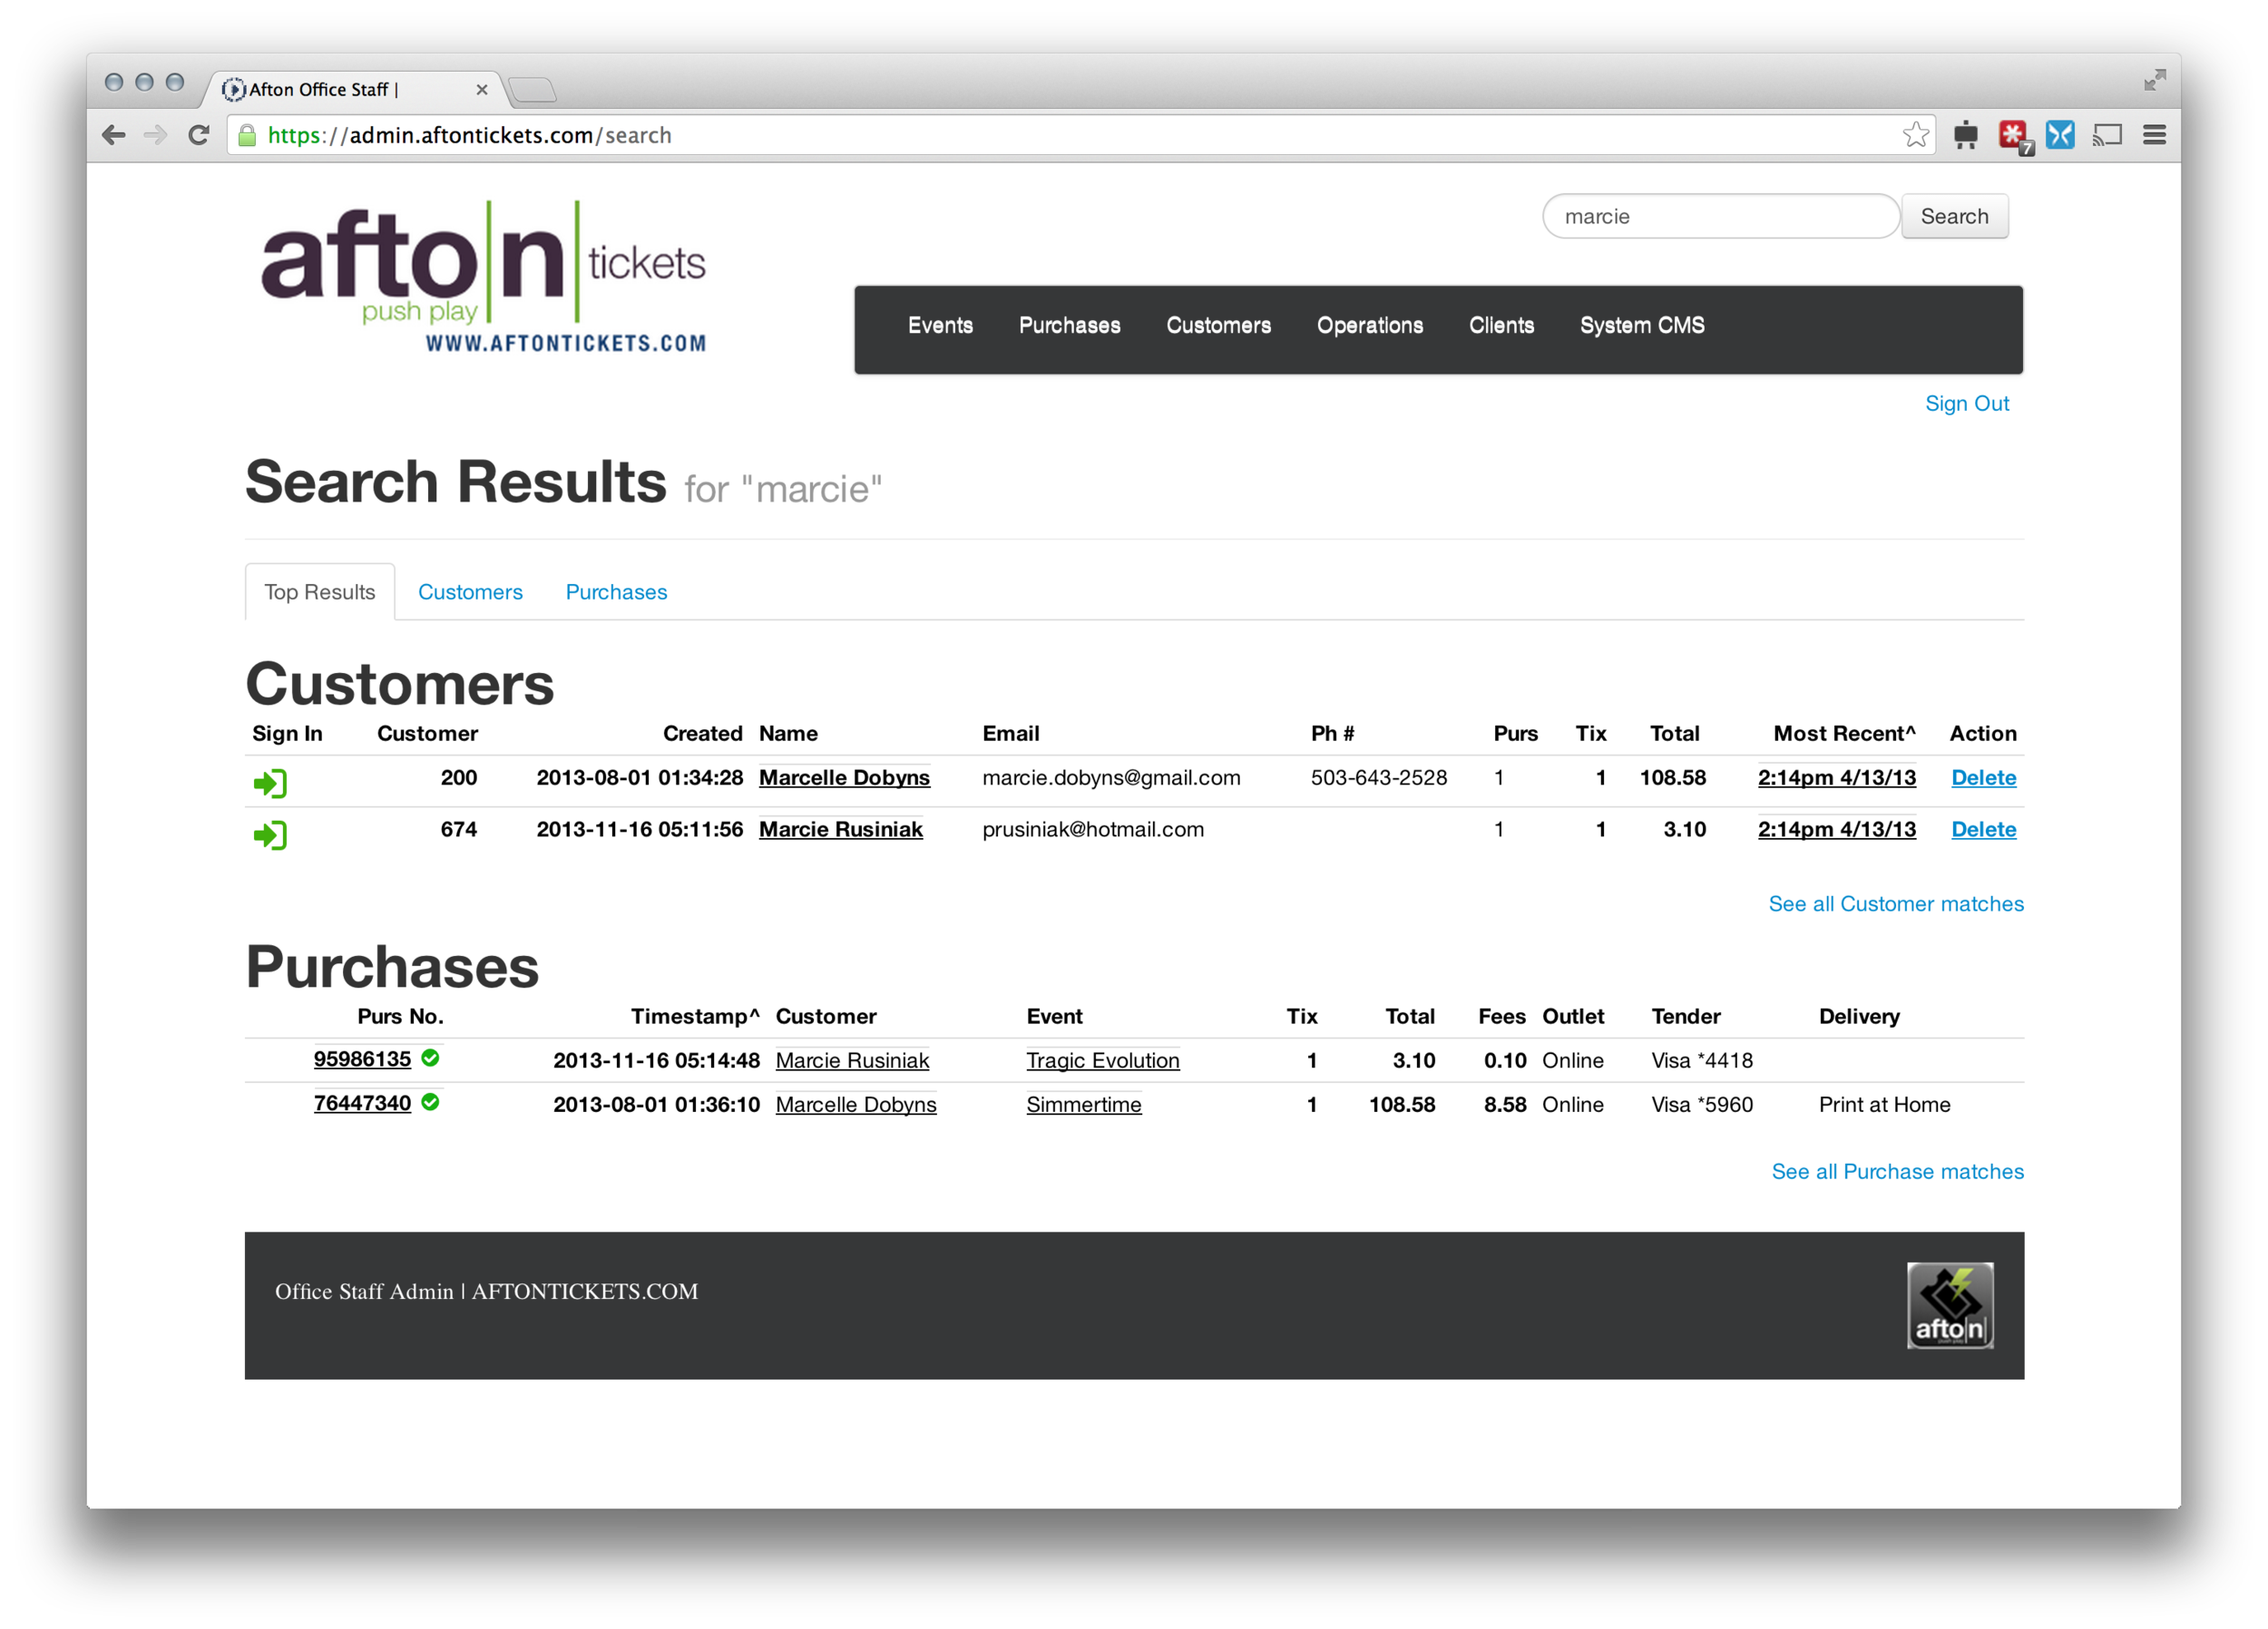Click green check beside purchase 76447340
This screenshot has width=2268, height=1629.
click(430, 1102)
